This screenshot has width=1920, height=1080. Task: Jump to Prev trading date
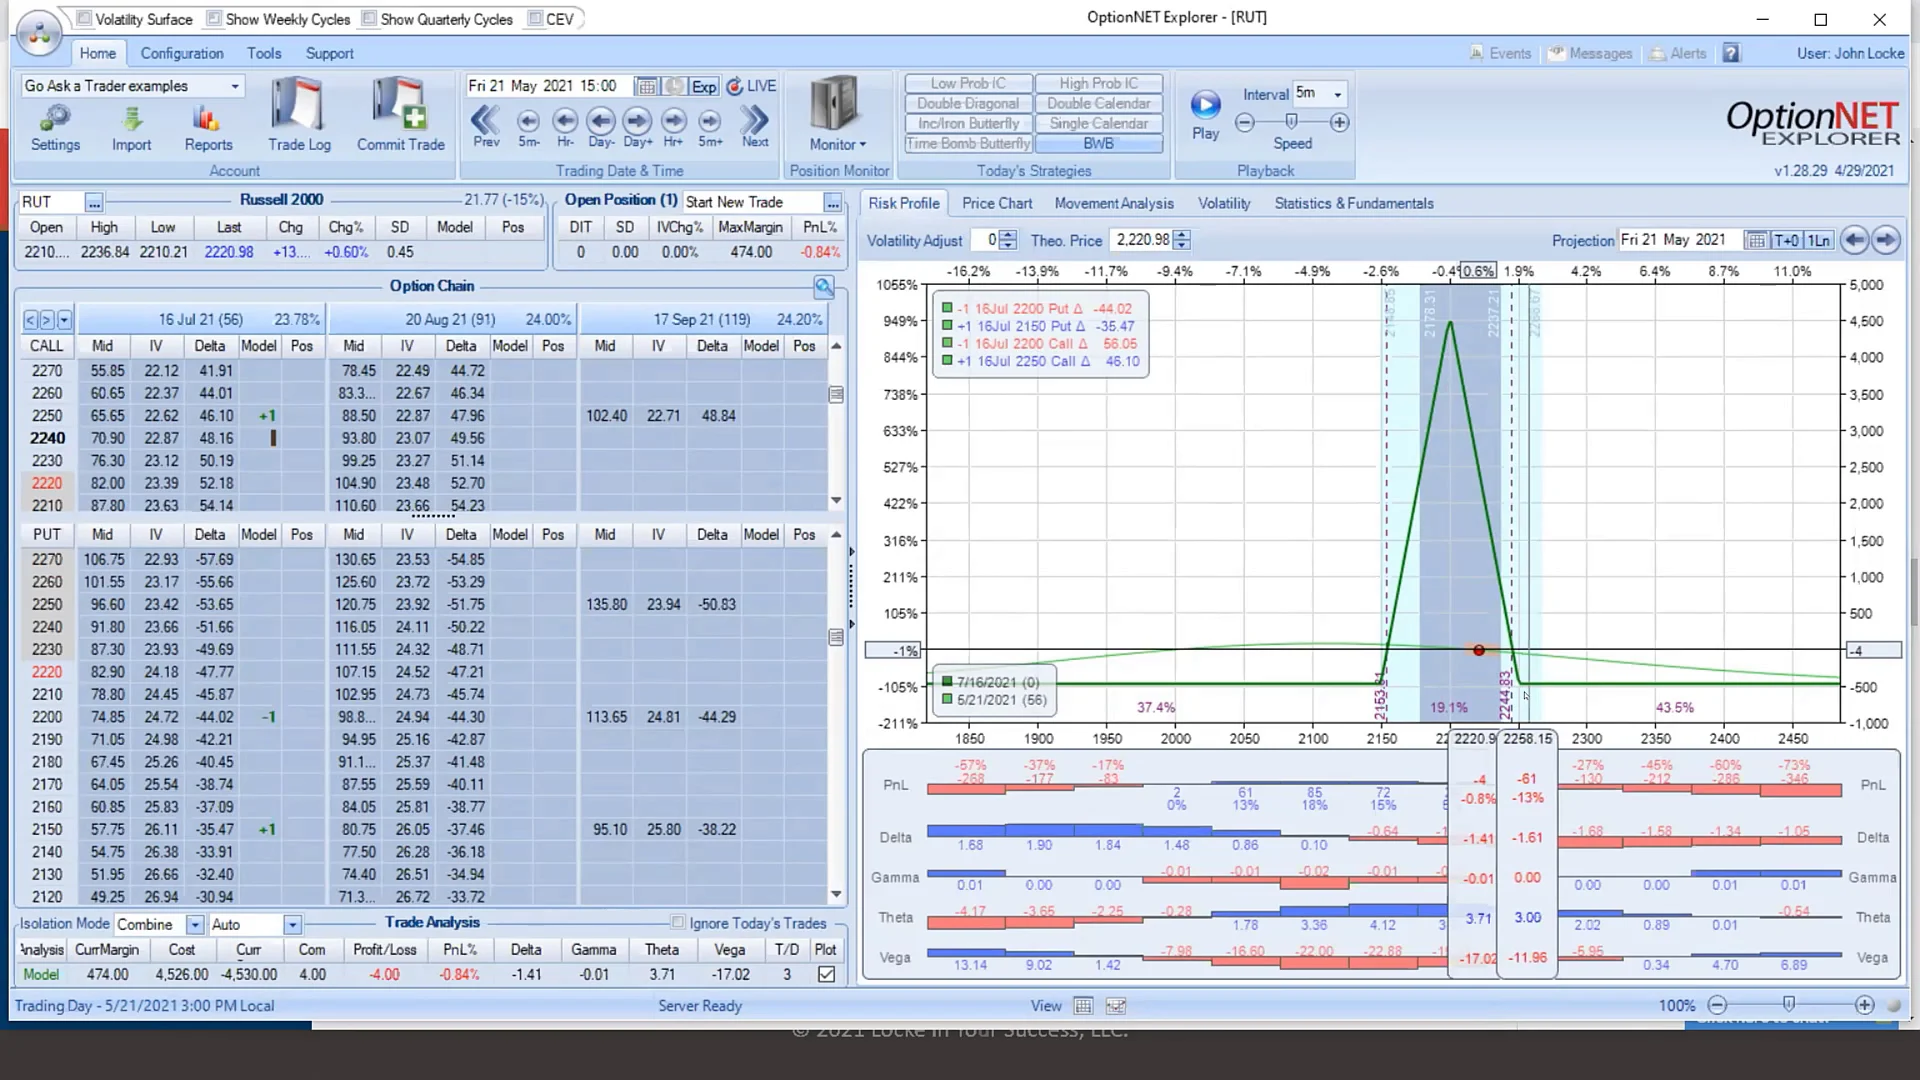[486, 126]
